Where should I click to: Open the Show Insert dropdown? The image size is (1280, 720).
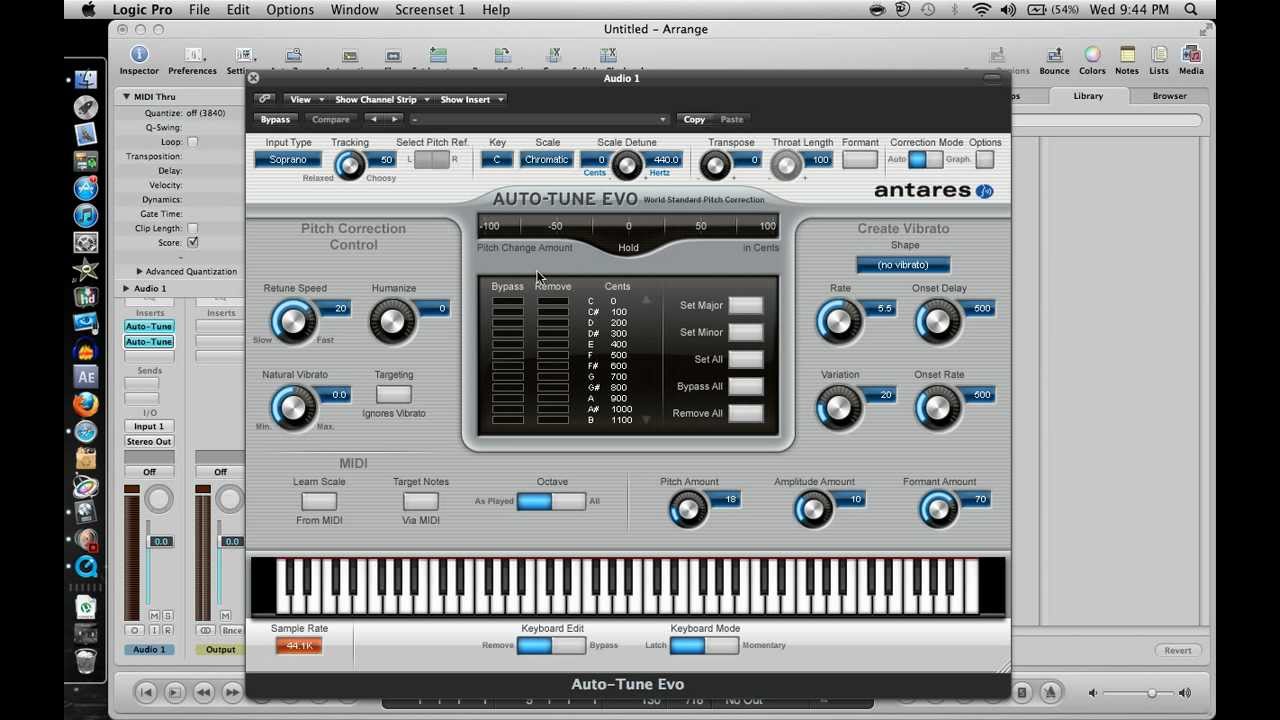click(472, 99)
